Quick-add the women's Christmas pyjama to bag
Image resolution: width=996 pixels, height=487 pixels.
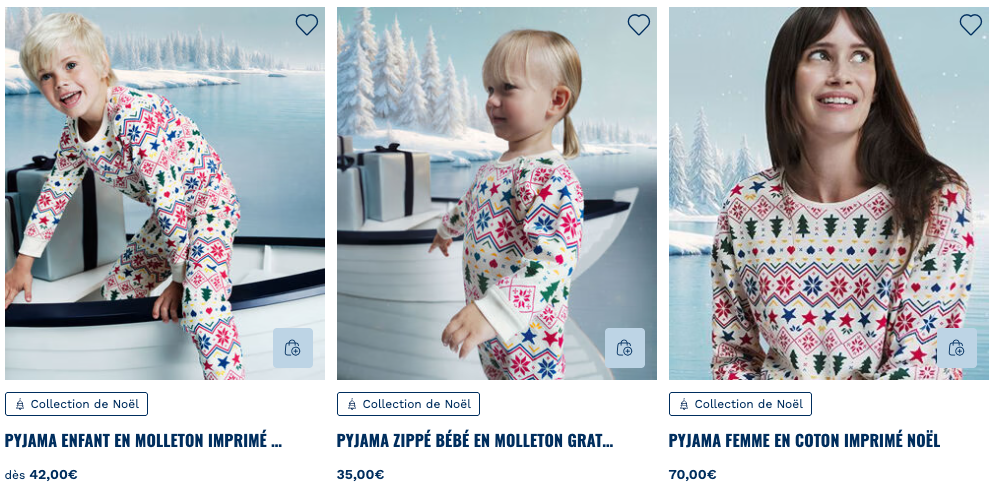click(x=957, y=348)
